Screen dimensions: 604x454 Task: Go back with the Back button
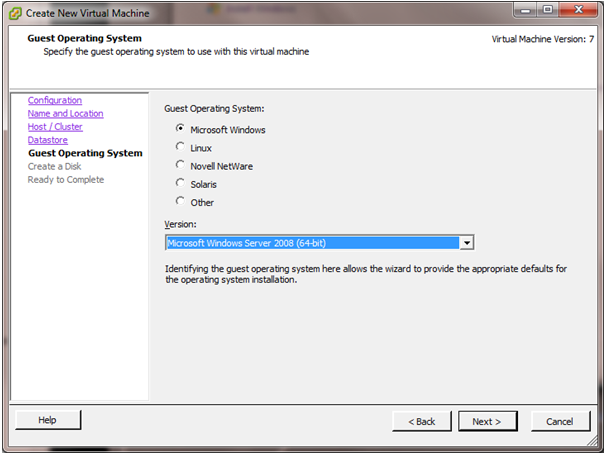(x=422, y=422)
